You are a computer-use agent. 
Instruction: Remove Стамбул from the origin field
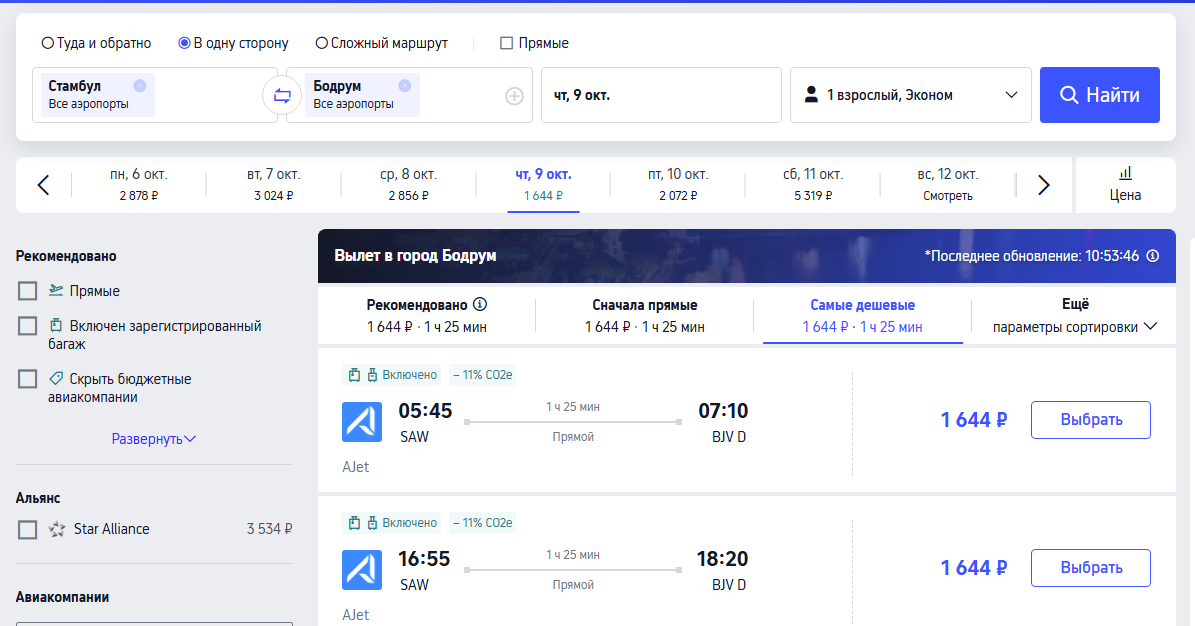point(139,85)
